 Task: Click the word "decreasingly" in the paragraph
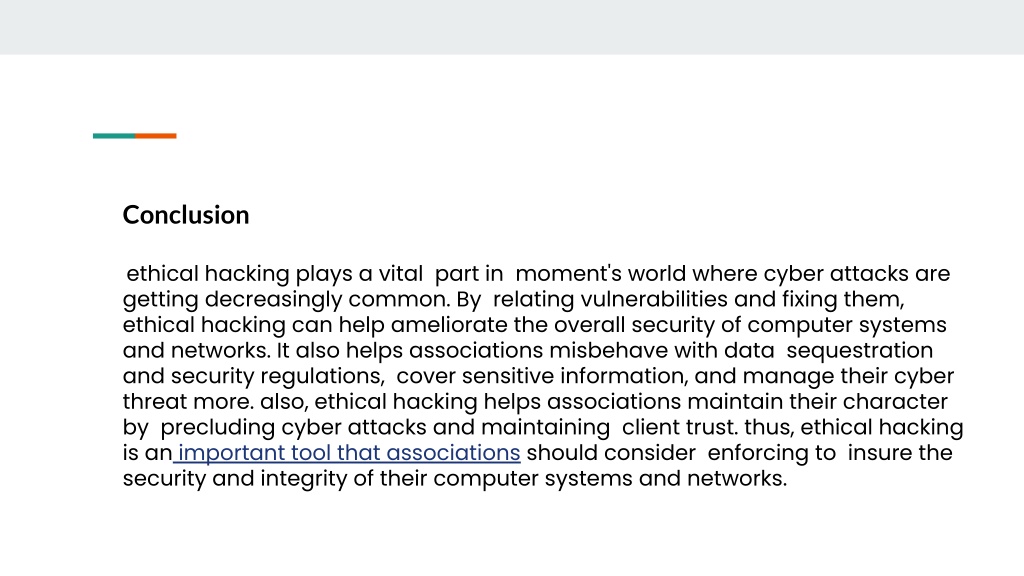tap(274, 299)
